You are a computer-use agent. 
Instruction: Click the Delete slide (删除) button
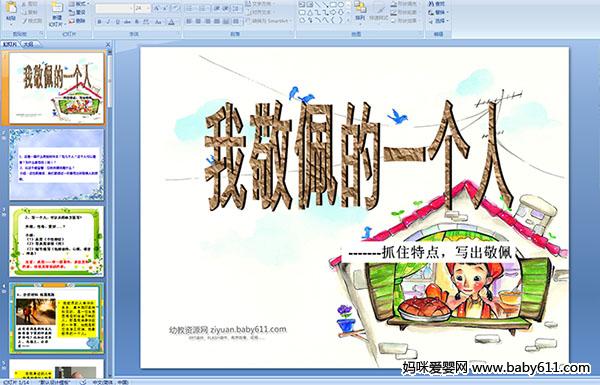point(78,21)
